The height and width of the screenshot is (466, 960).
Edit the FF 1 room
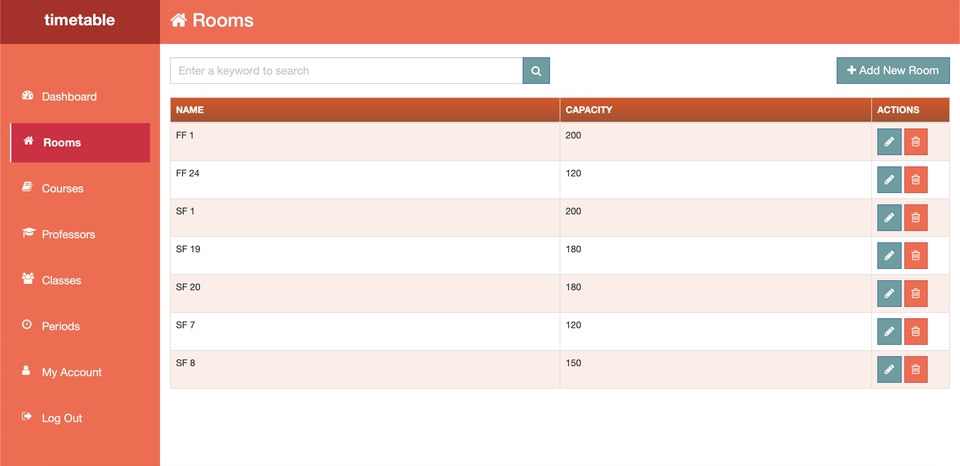(889, 141)
